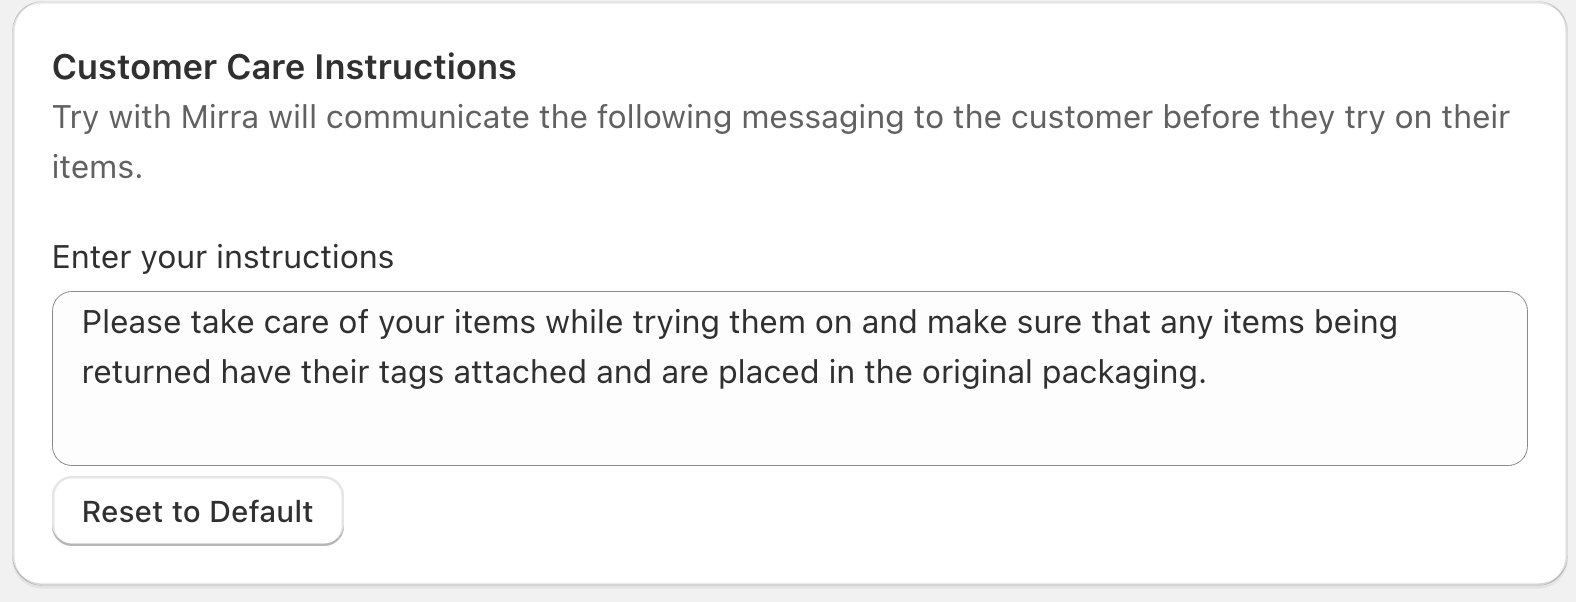Click the word "Mirra" in the description
The image size is (1576, 602).
pos(219,117)
